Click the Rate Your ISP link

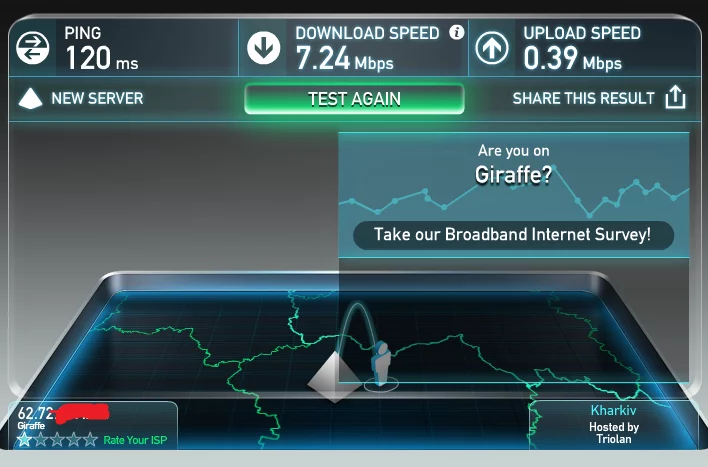[x=135, y=440]
